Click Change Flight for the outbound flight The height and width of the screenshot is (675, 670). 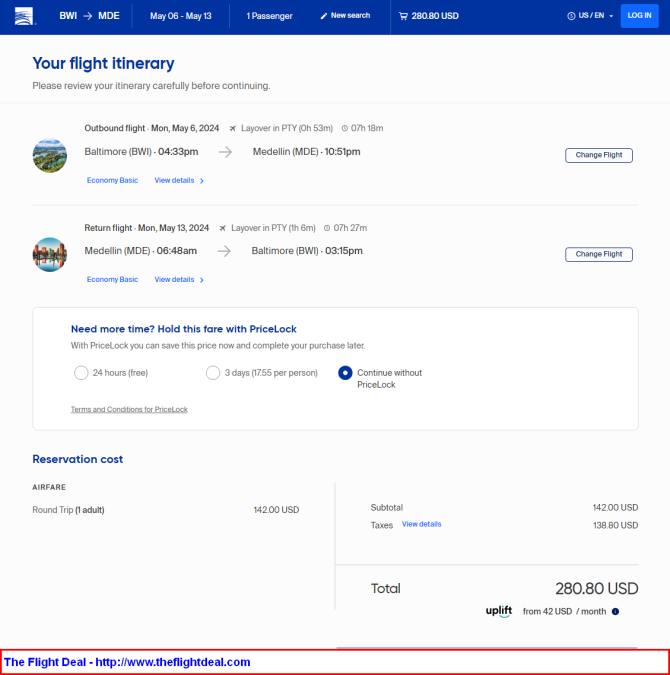coord(599,155)
